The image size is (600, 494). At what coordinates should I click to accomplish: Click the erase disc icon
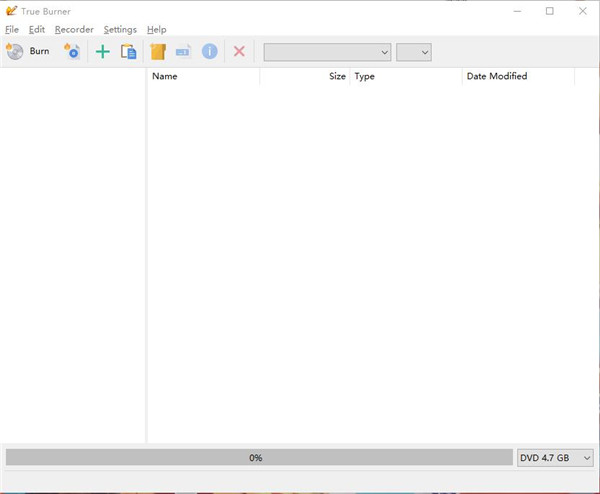[x=72, y=51]
